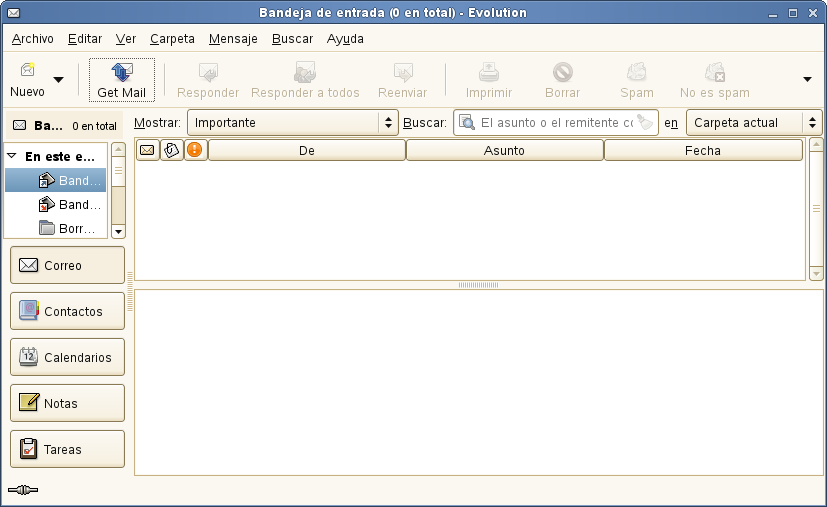This screenshot has height=507, width=827.
Task: Click the sidebar vertical divider handle
Action: pos(130,291)
